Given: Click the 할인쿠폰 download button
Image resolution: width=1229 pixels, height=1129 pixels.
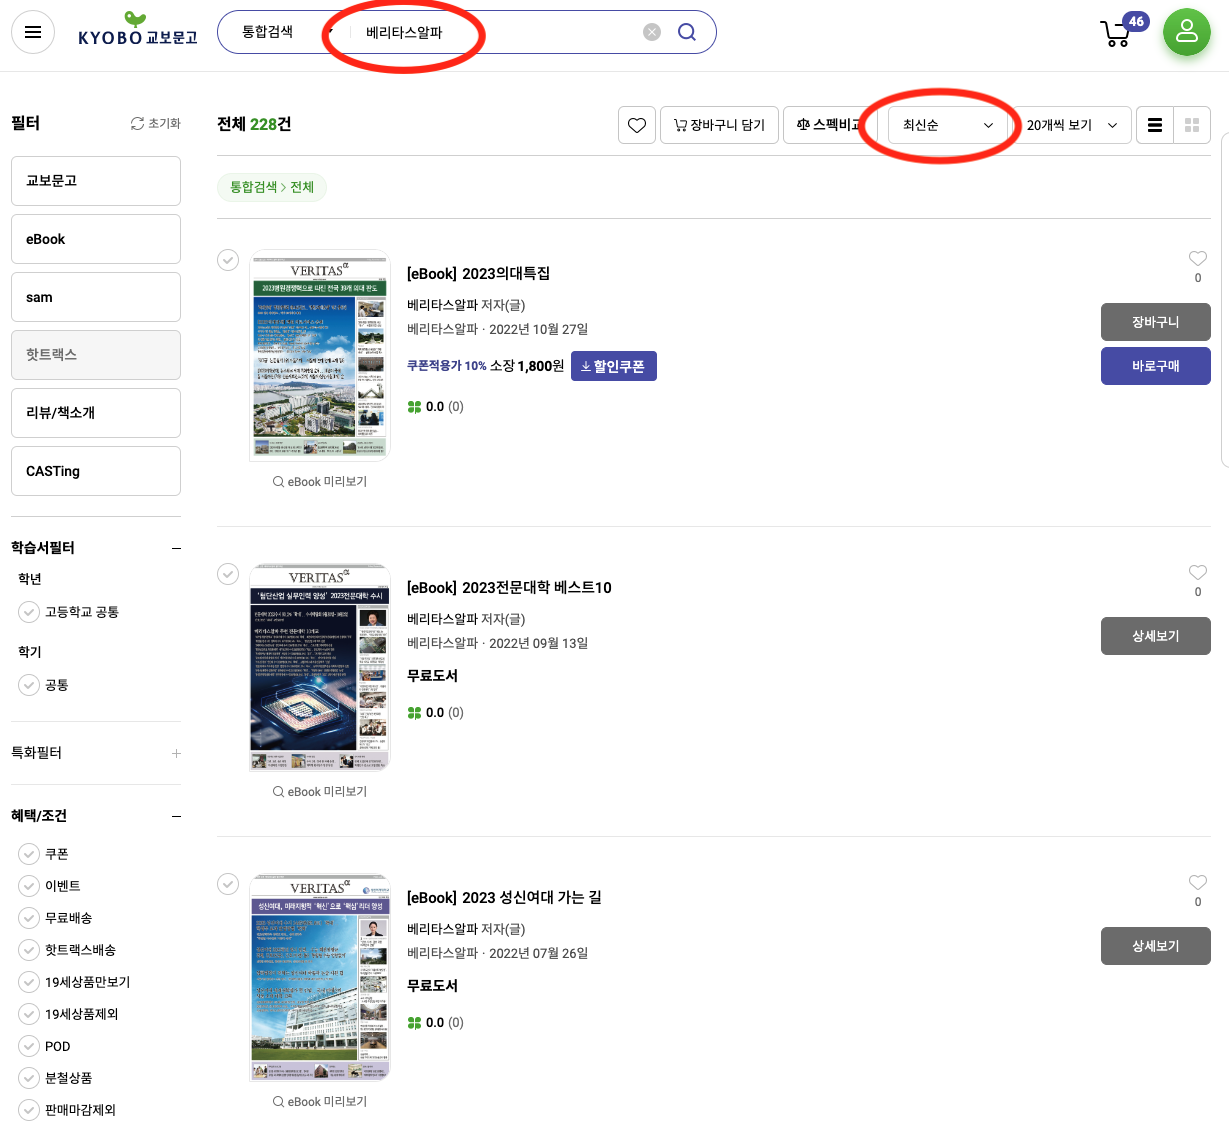Looking at the screenshot, I should 614,366.
